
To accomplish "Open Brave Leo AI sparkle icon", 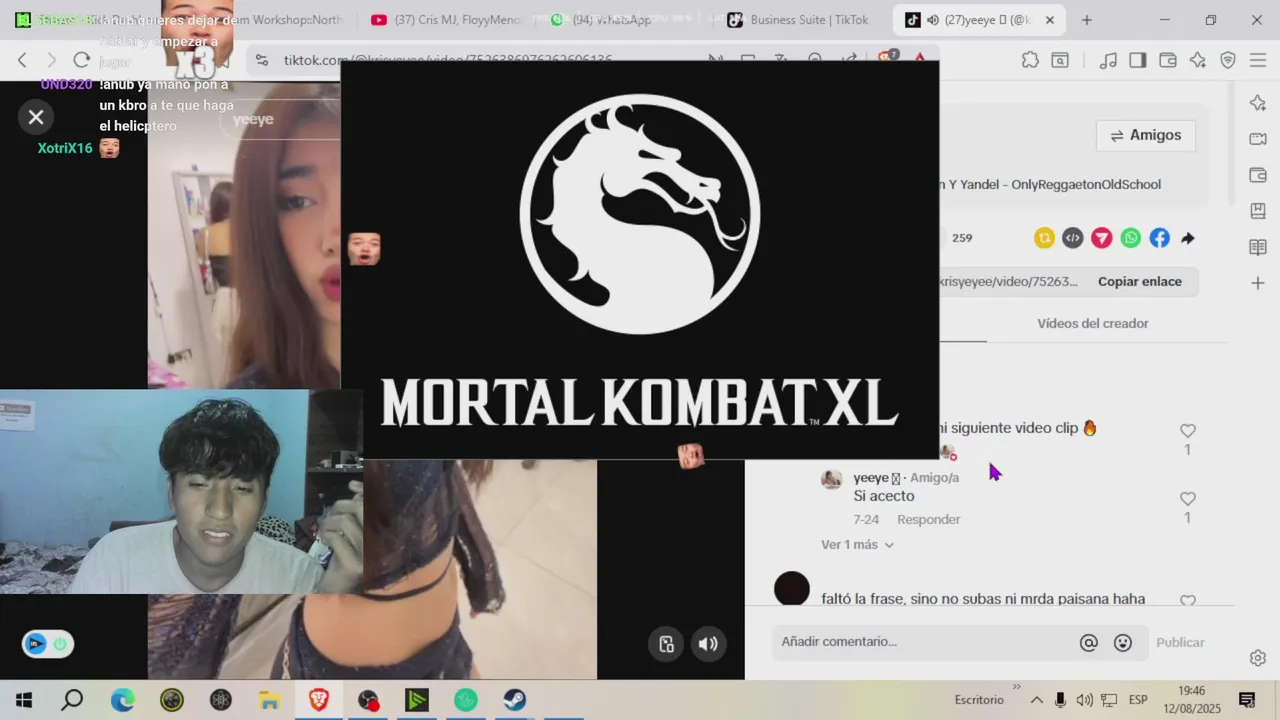I will pos(1198,60).
